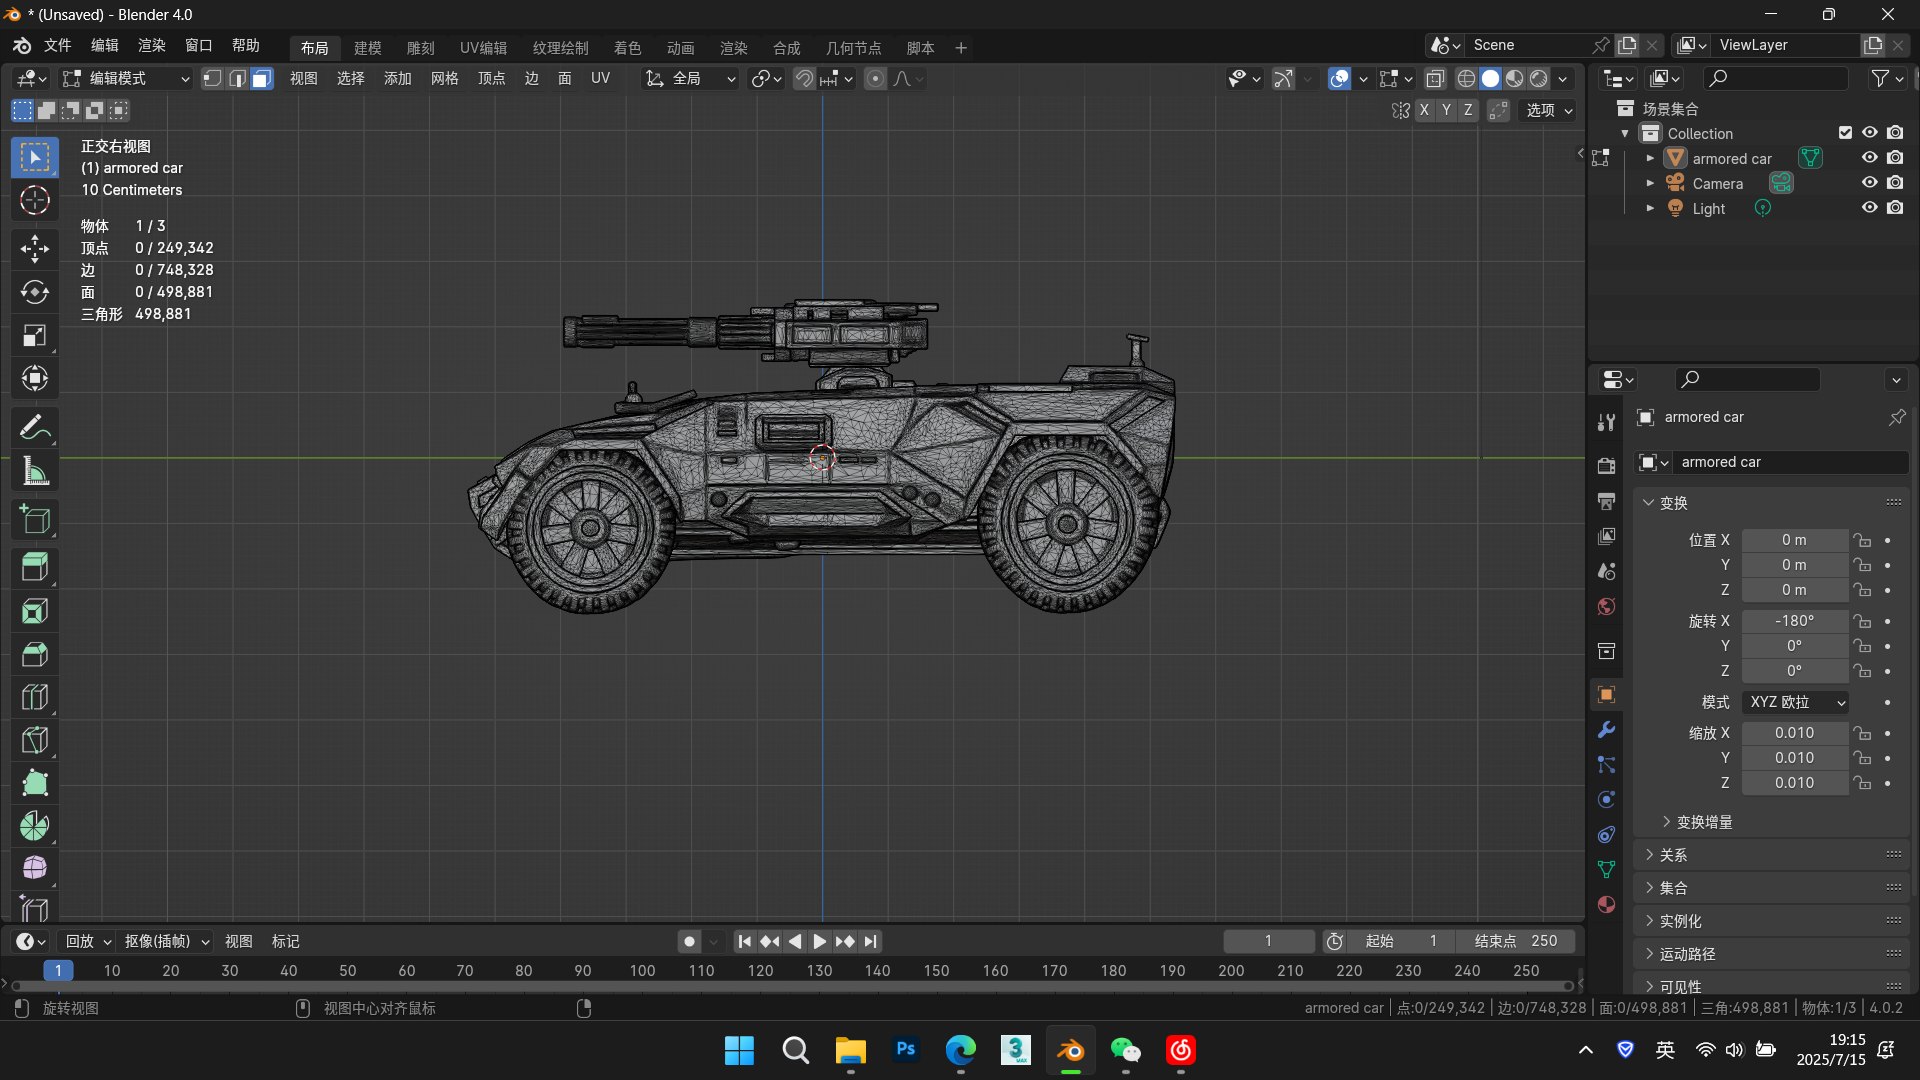The image size is (1920, 1080).
Task: Expand Camera in outliner
Action: [1650, 183]
